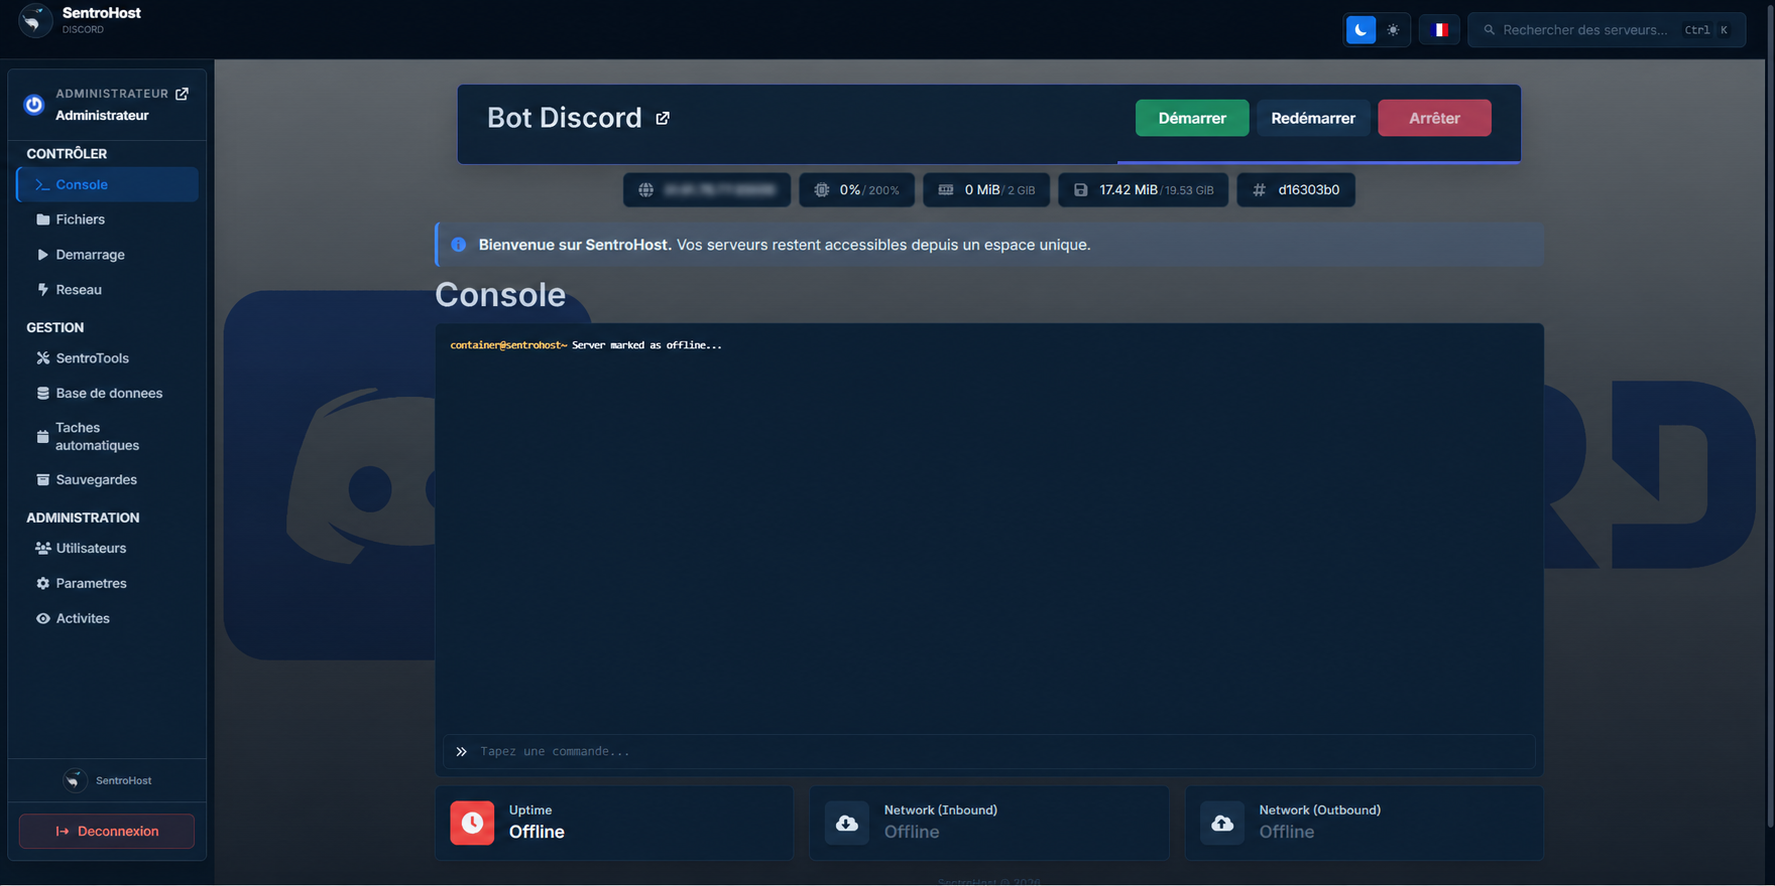1775x886 pixels.
Task: Stop the server with Arrêter
Action: [x=1434, y=118]
